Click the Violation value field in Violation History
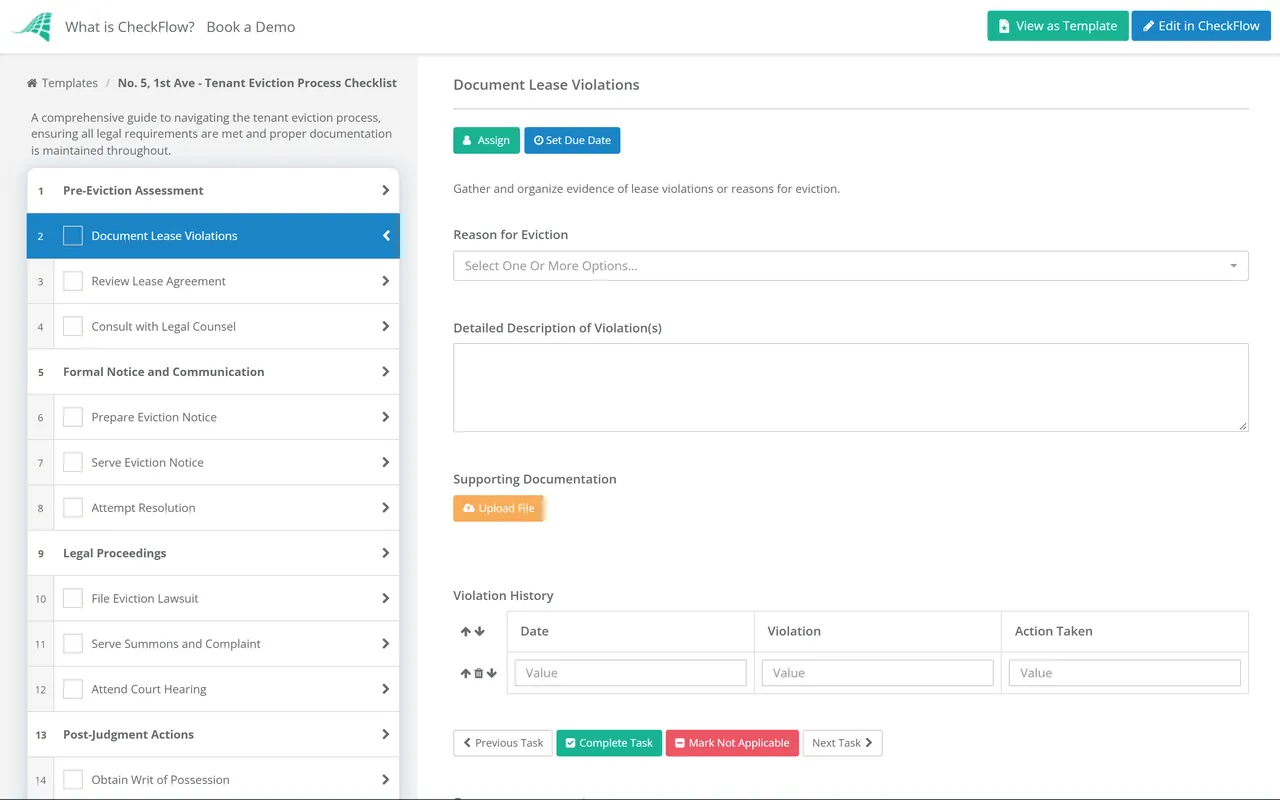 pyautogui.click(x=878, y=673)
